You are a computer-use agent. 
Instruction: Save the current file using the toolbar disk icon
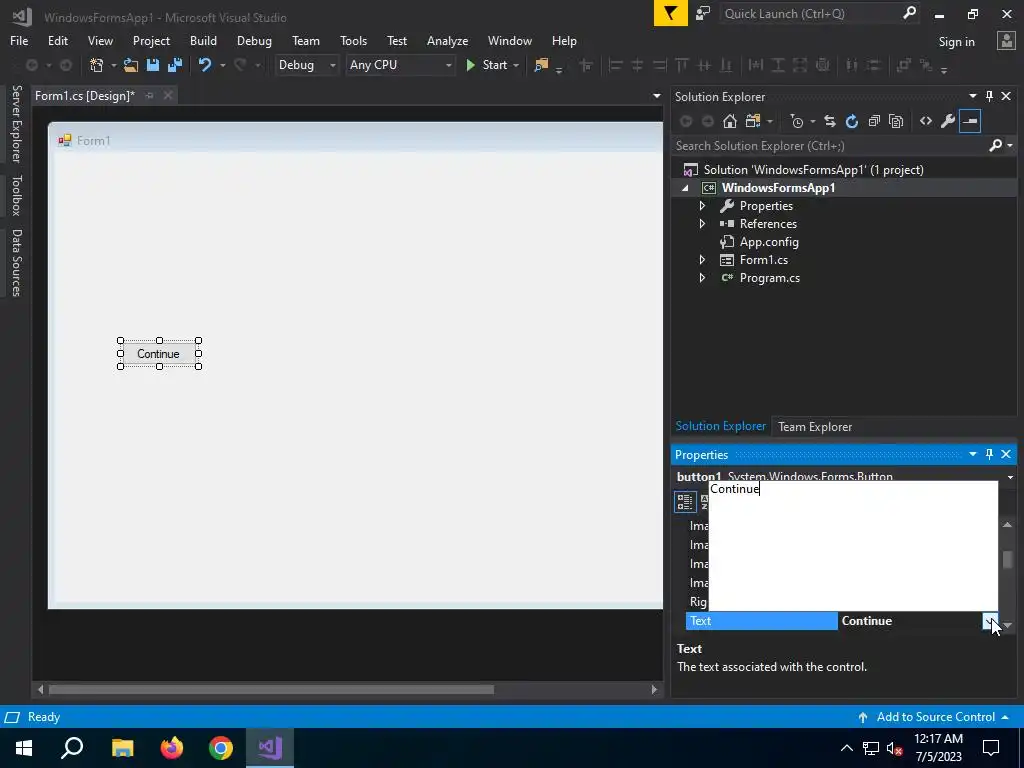[x=153, y=65]
